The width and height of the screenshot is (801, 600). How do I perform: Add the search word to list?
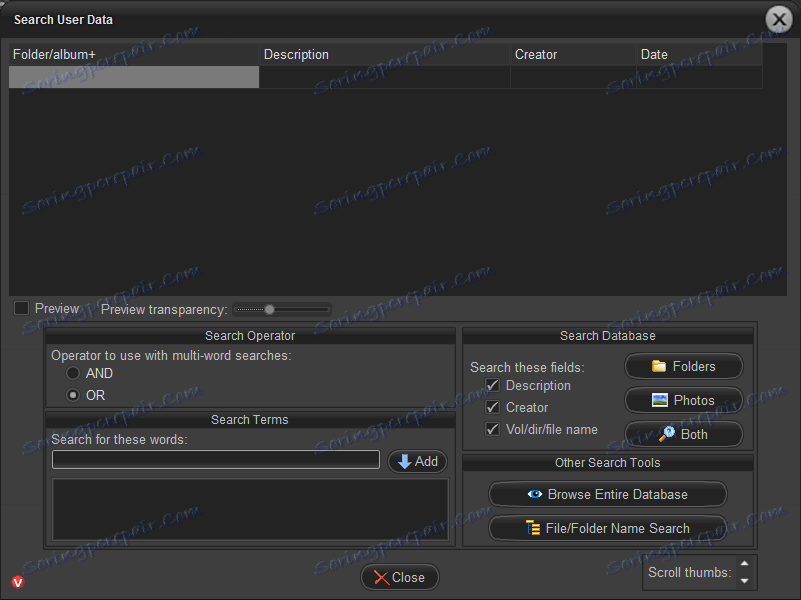(x=417, y=462)
